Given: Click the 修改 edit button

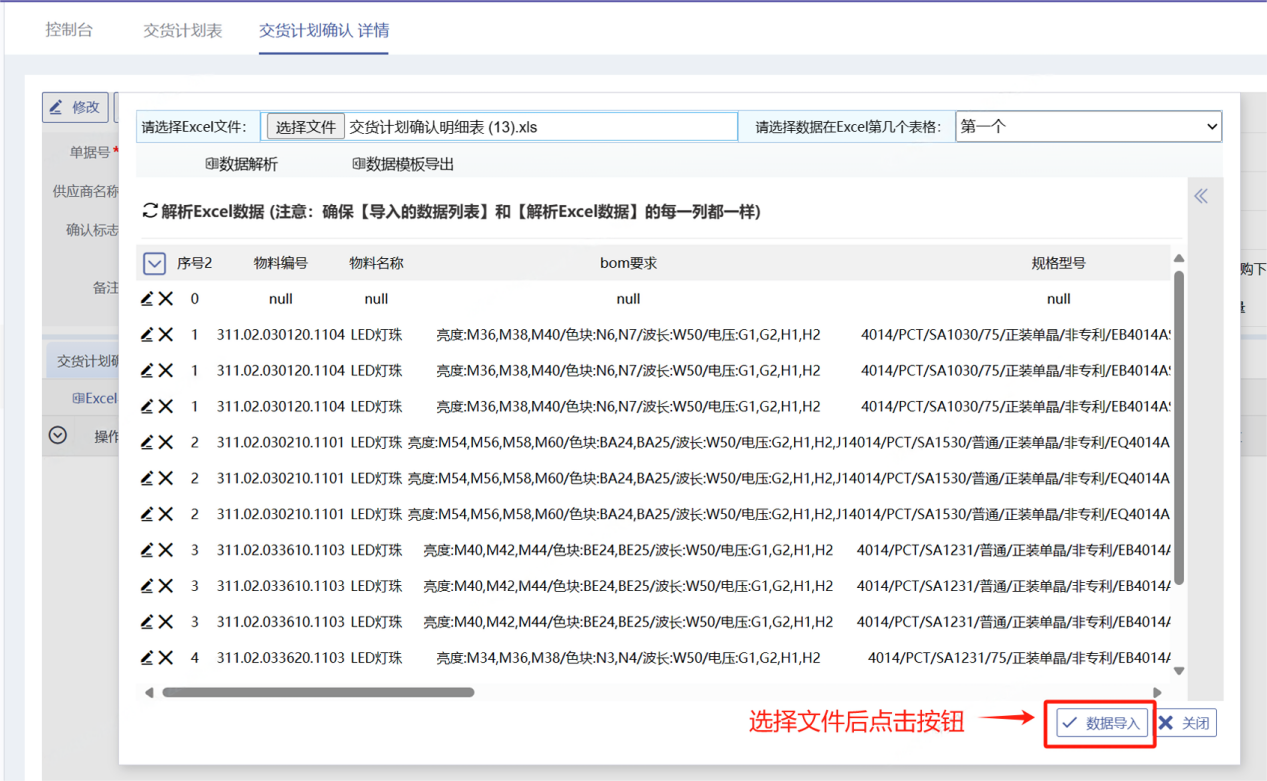Looking at the screenshot, I should click(75, 107).
